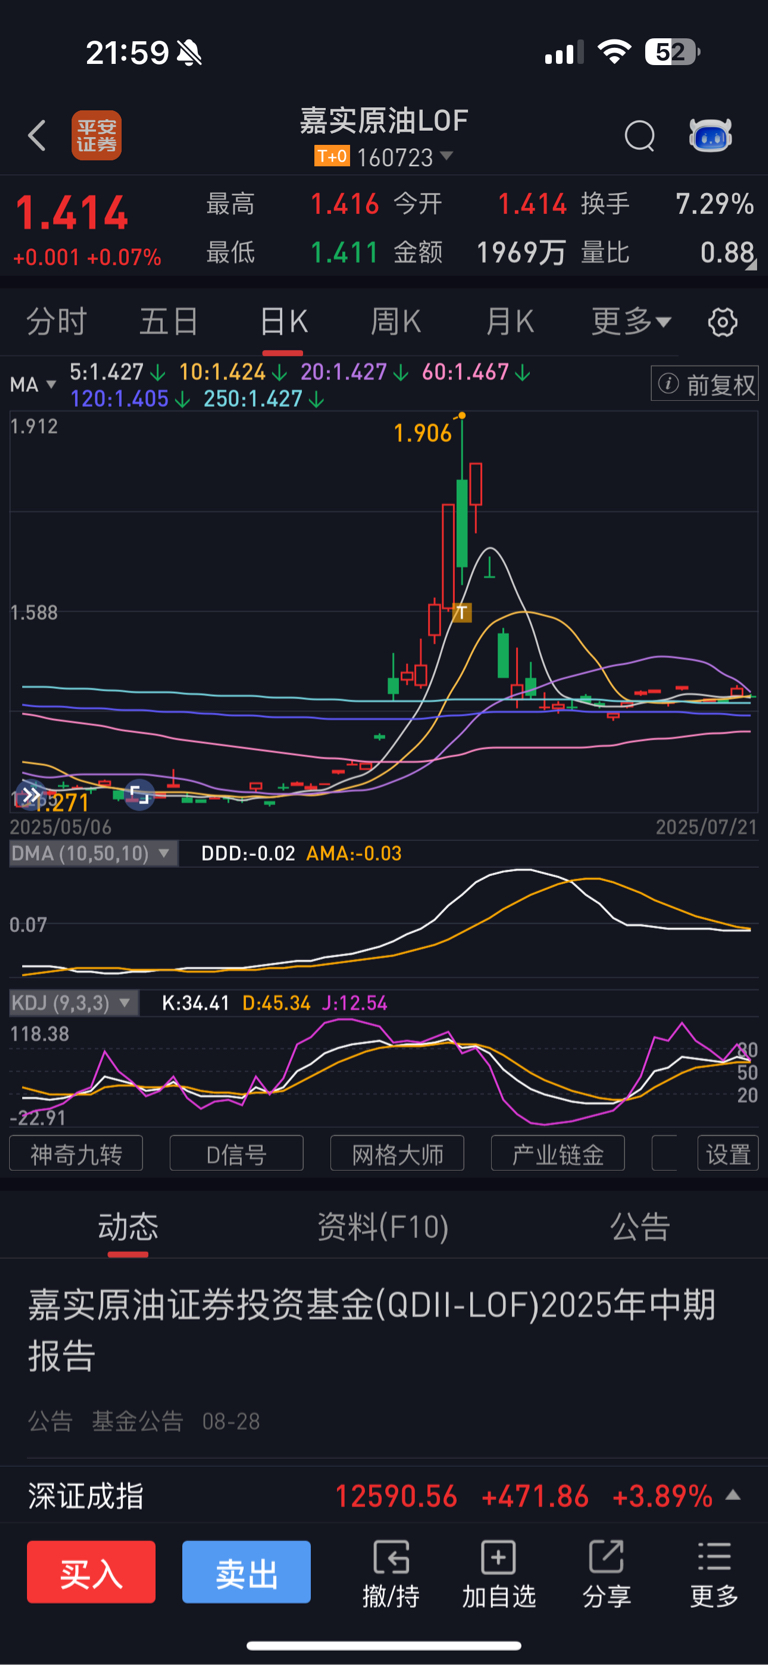Screen dimensions: 768x1665
Task: Expand the 更多 chart period dropdown
Action: (631, 322)
